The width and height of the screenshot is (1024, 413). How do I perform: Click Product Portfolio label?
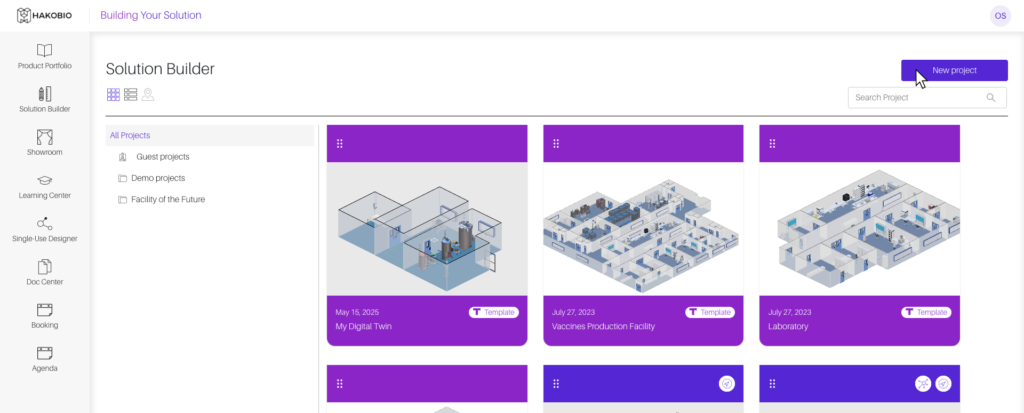coord(44,66)
